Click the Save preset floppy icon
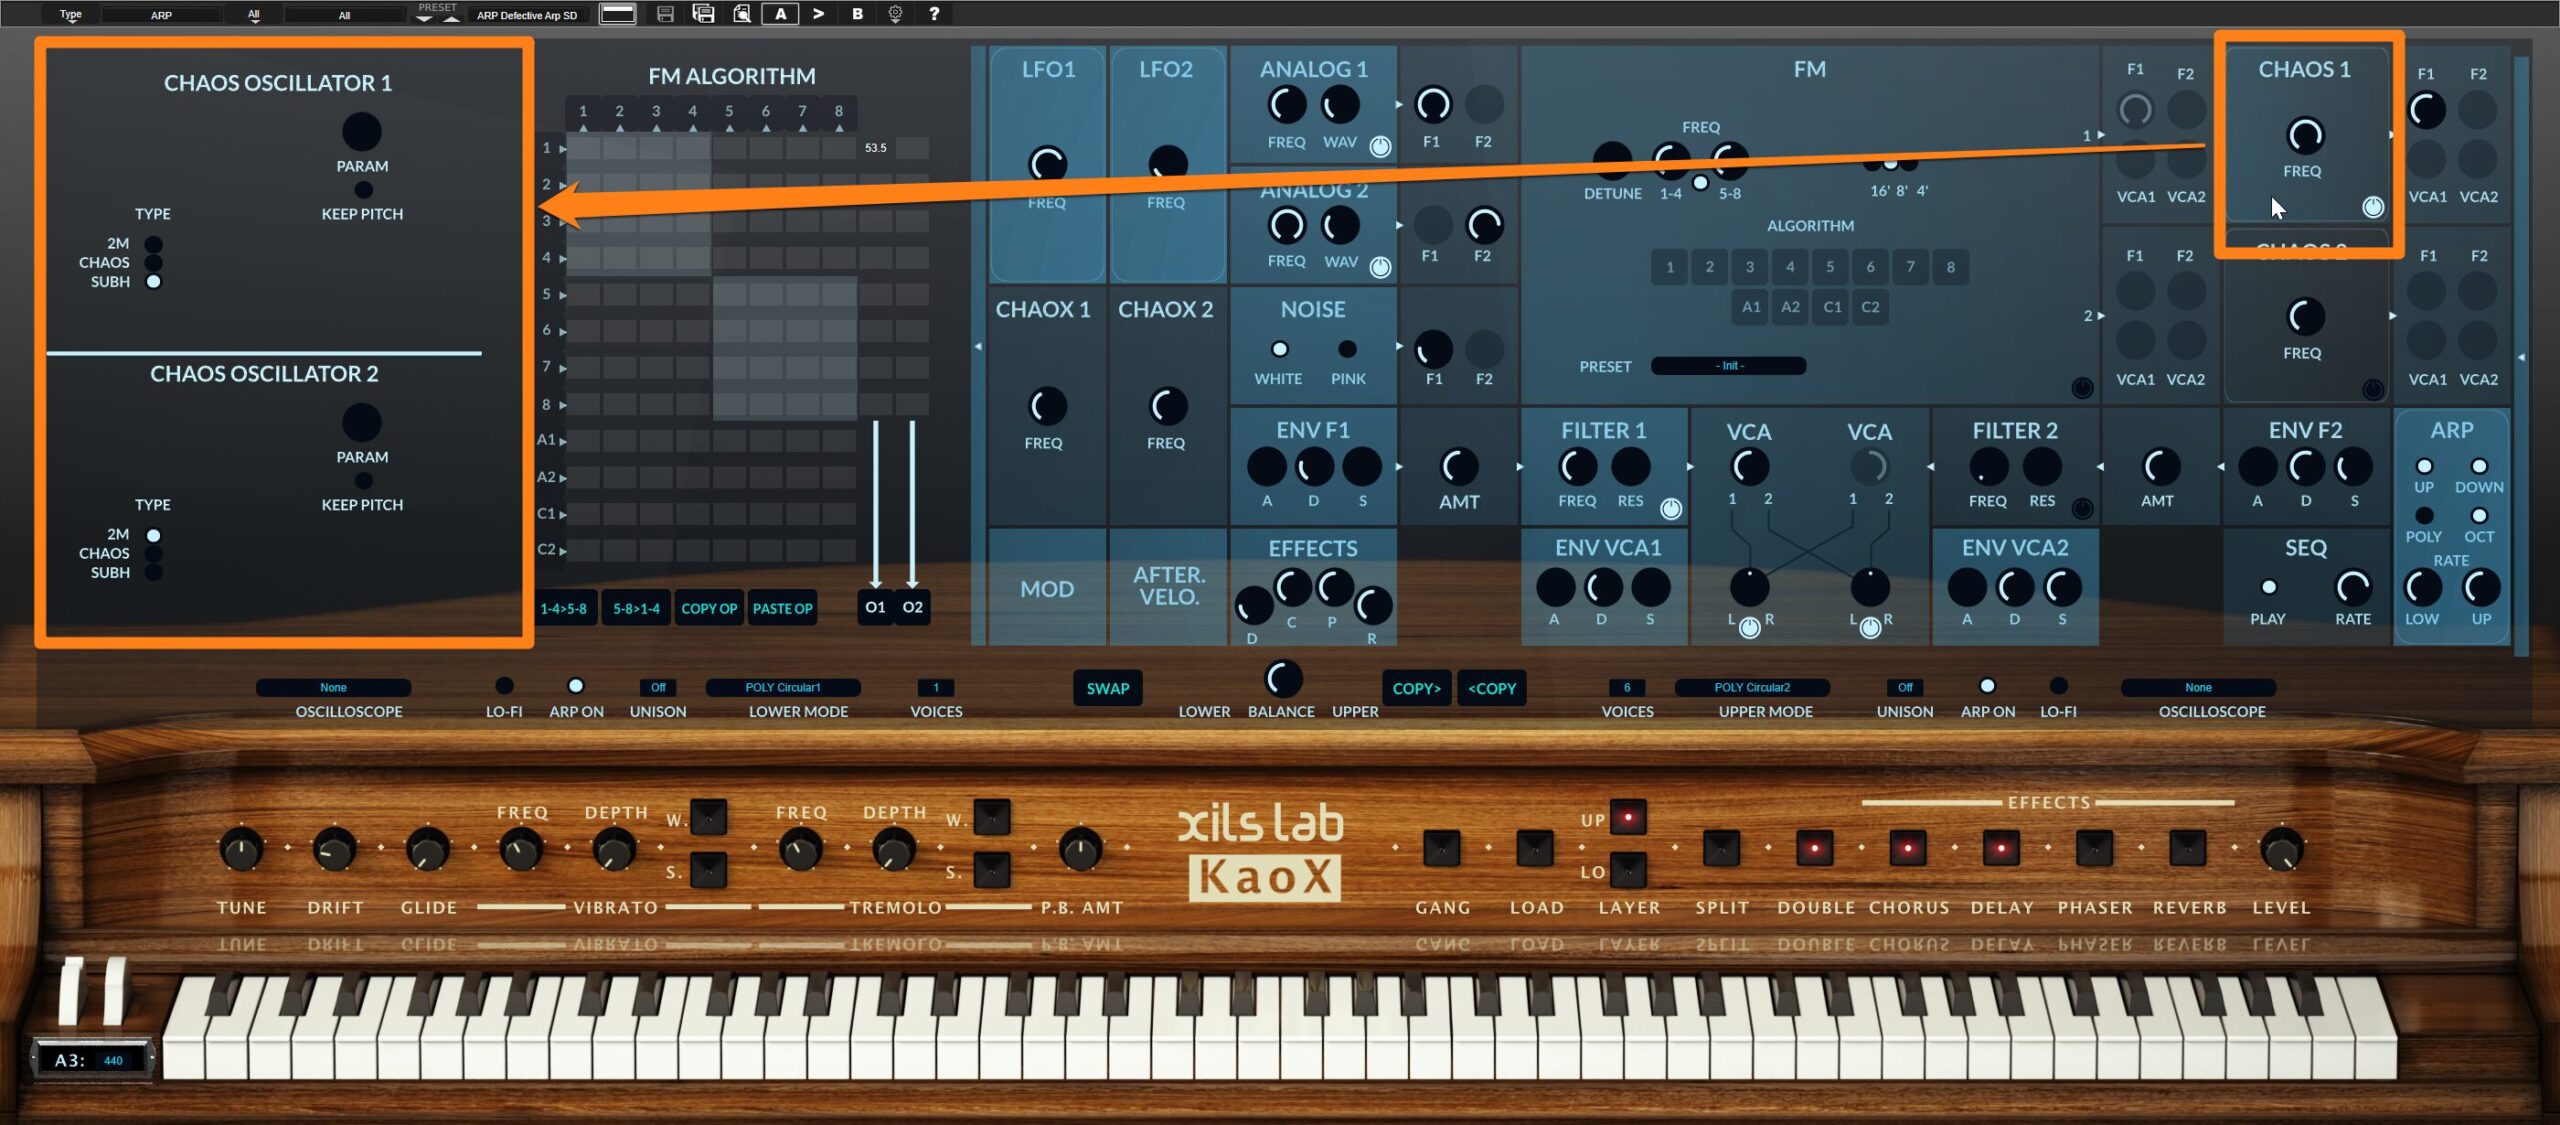Viewport: 2560px width, 1125px height. 665,14
